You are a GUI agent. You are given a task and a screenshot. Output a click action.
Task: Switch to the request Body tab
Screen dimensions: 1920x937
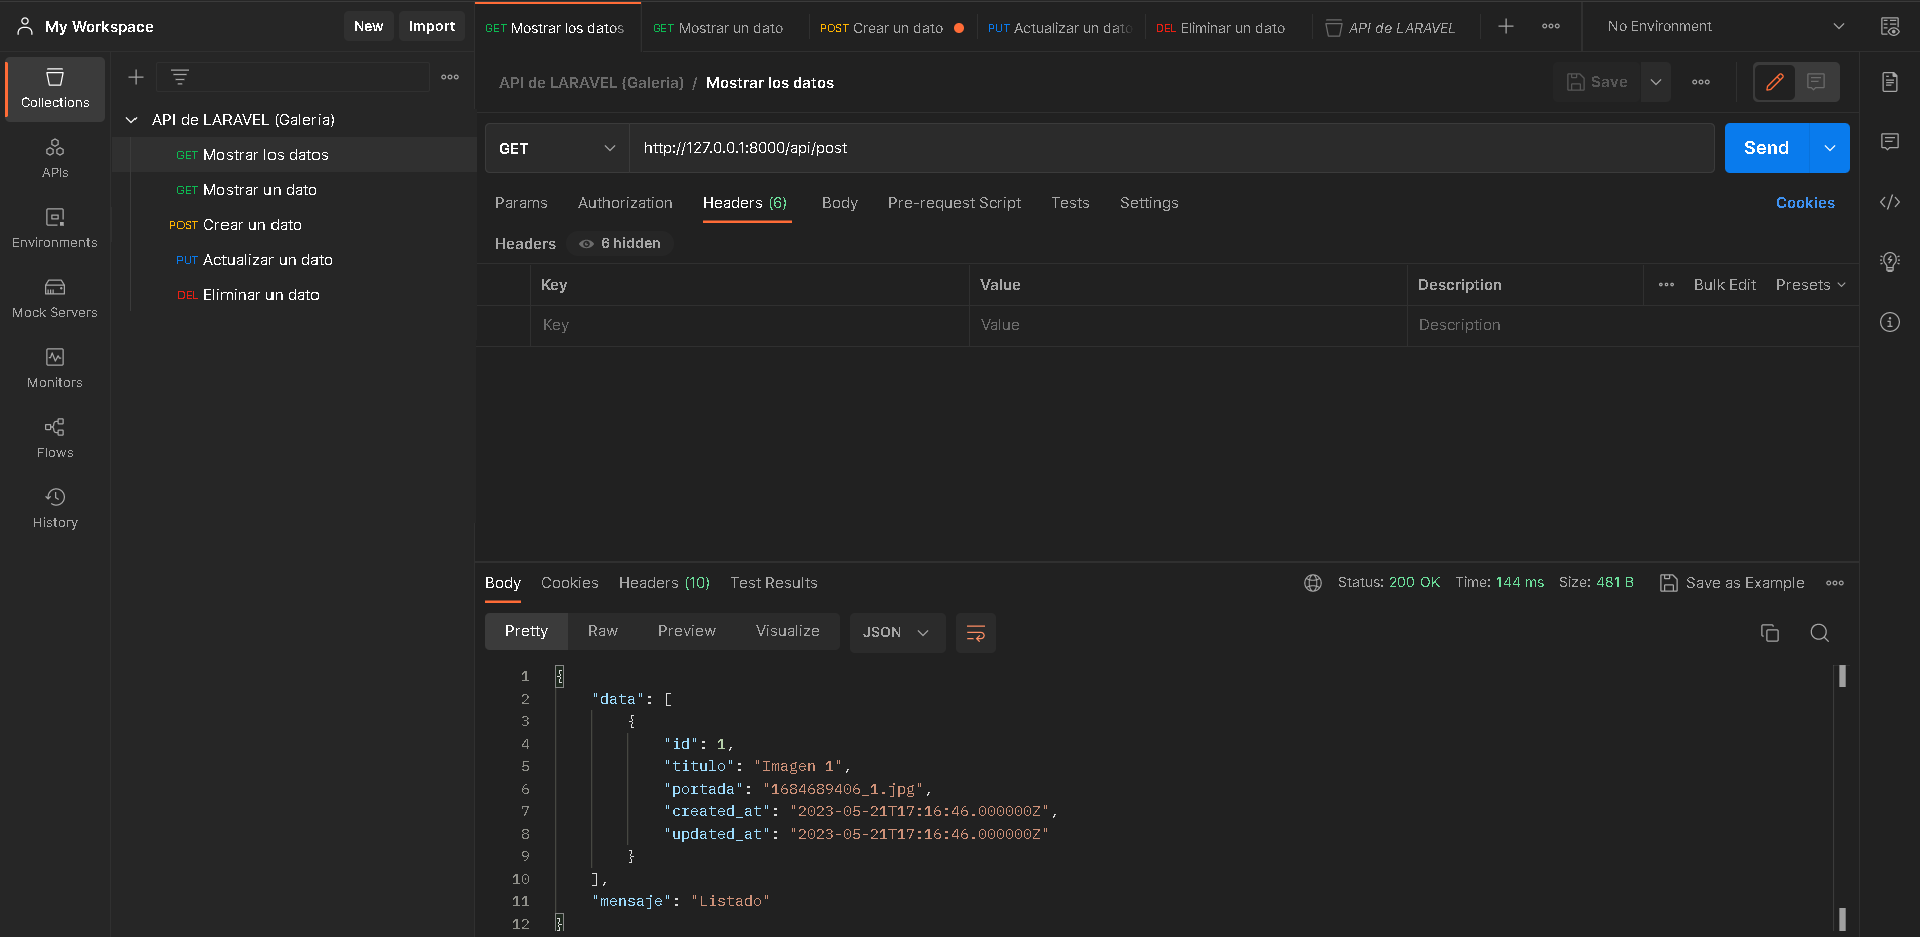(x=840, y=203)
